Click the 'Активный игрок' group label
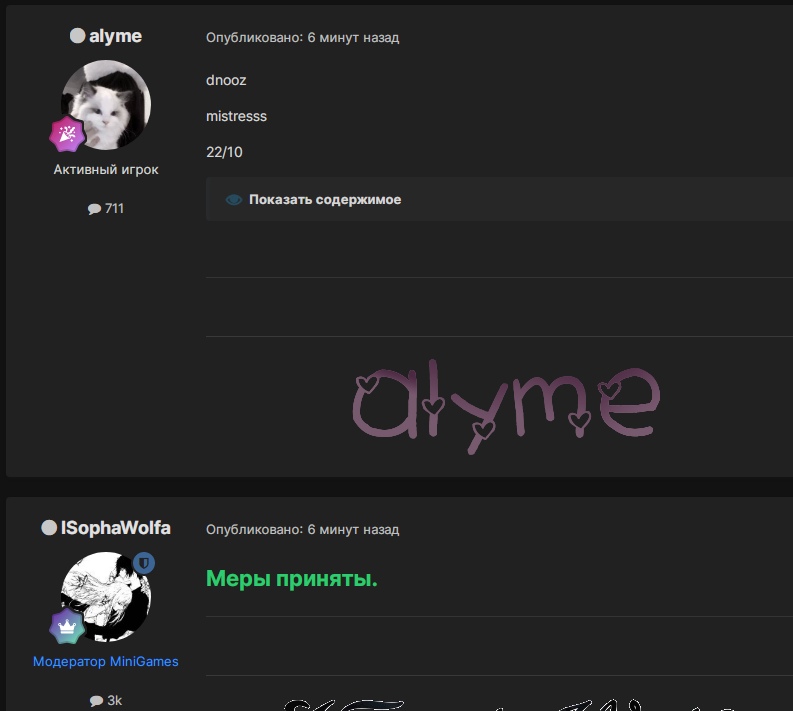The height and width of the screenshot is (711, 793). tap(106, 170)
